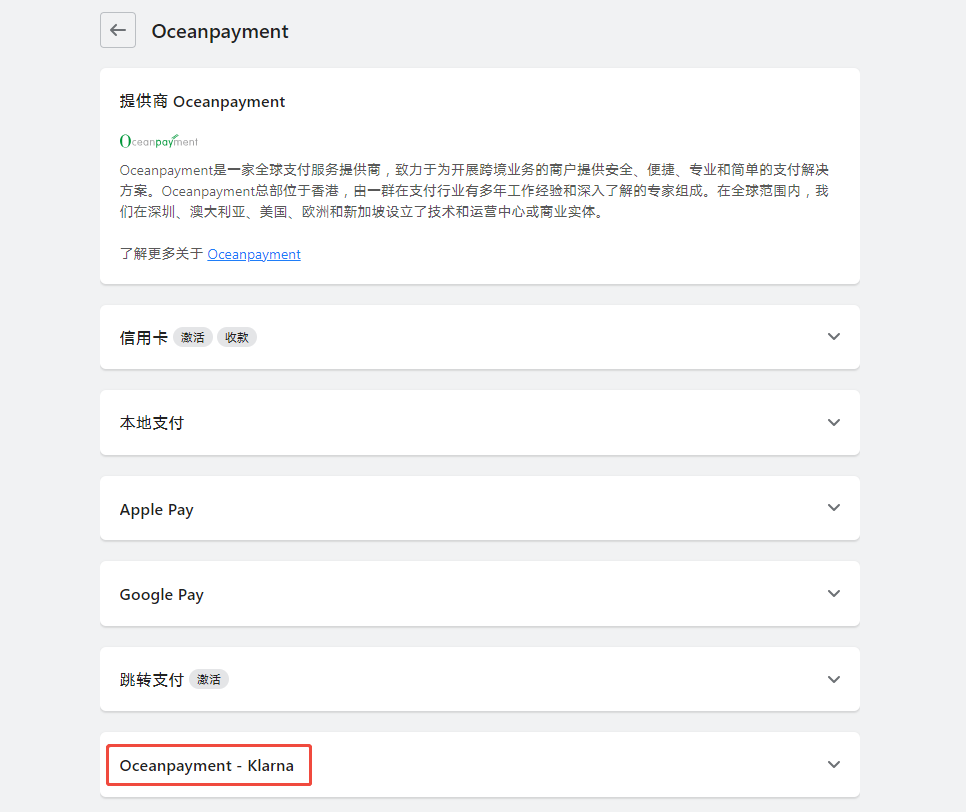Click the 本地支付 section title text
Viewport: 966px width, 812px height.
point(151,423)
